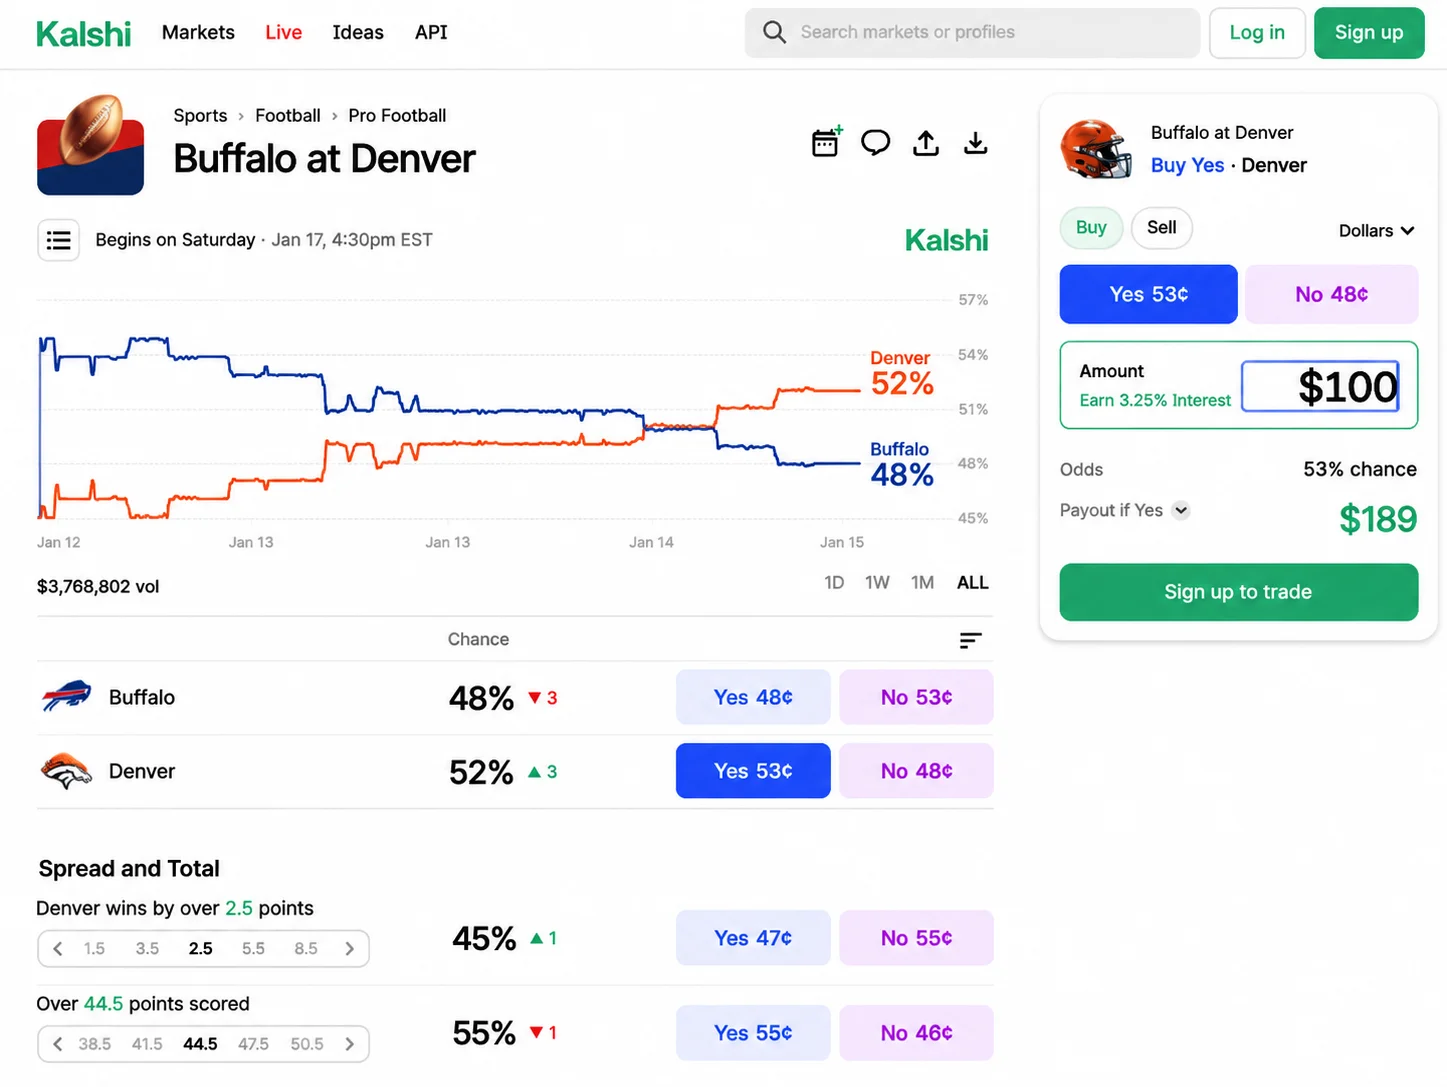This screenshot has width=1447, height=1087.
Task: Select 47.5 total points option
Action: pyautogui.click(x=253, y=1044)
